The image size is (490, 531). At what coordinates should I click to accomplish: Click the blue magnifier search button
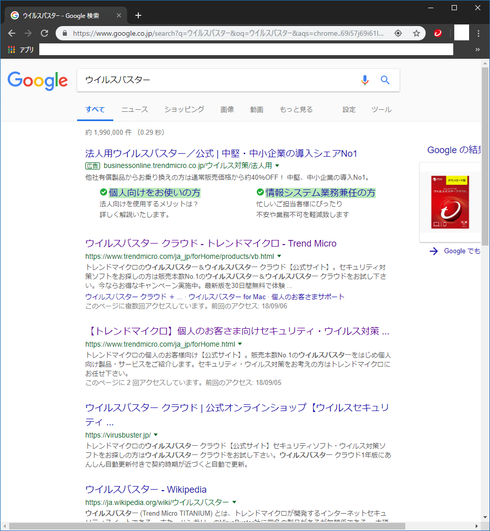coord(385,80)
